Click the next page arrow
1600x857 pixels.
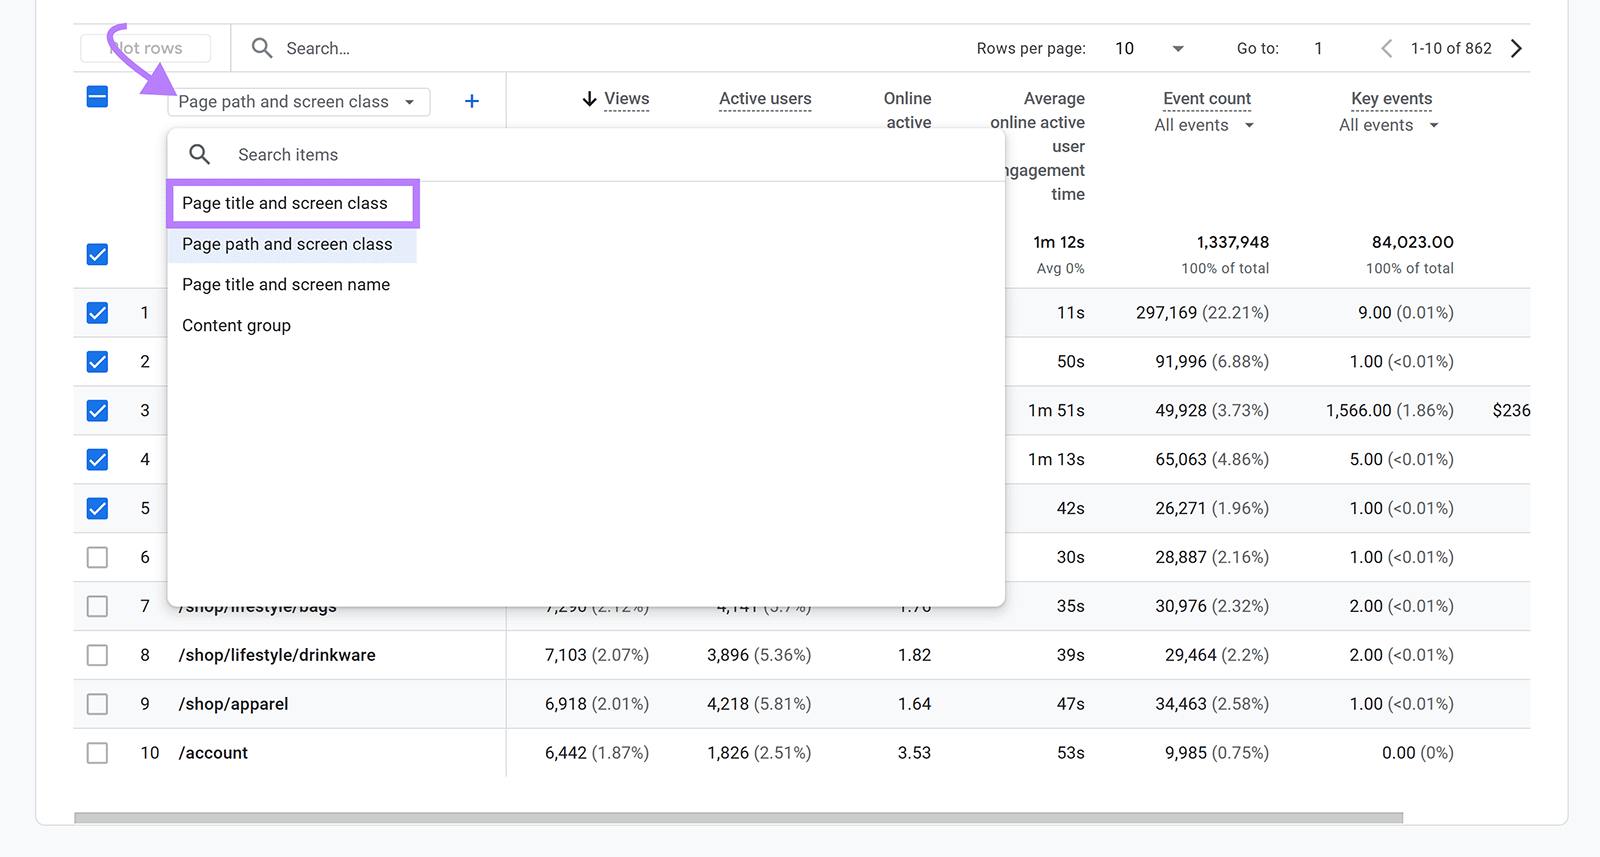pyautogui.click(x=1516, y=48)
